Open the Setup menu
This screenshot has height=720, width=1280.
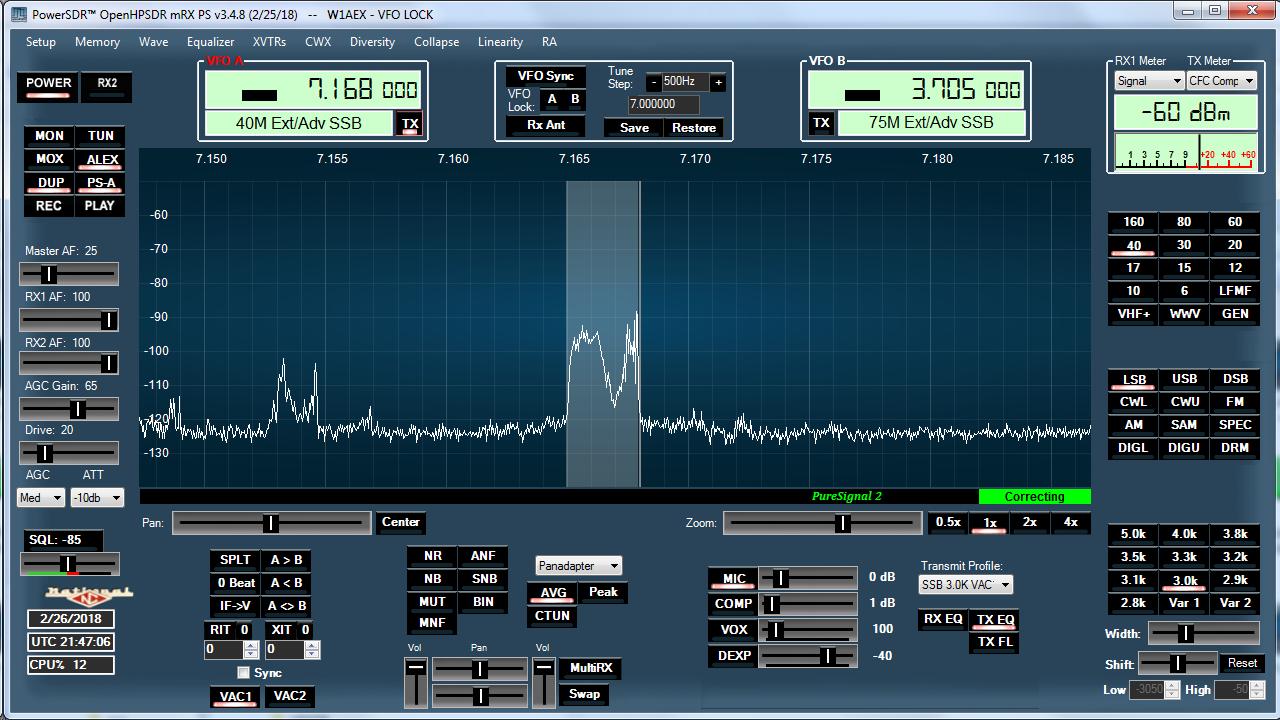[41, 42]
